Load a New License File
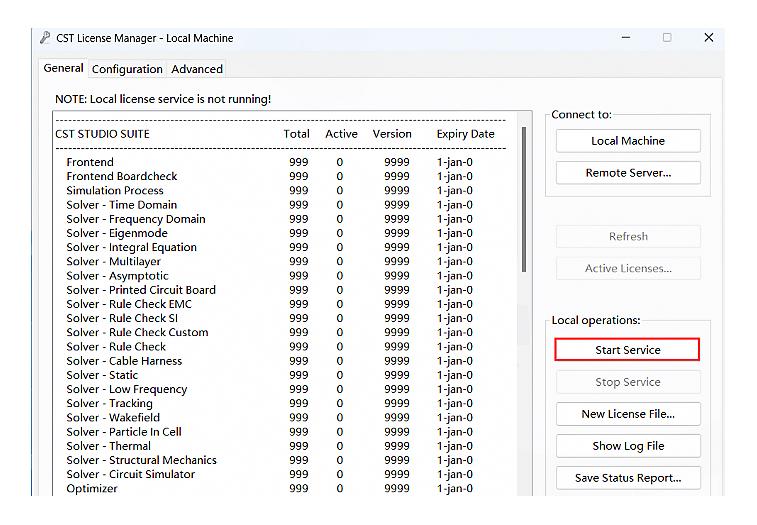The height and width of the screenshot is (525, 757). (x=628, y=414)
